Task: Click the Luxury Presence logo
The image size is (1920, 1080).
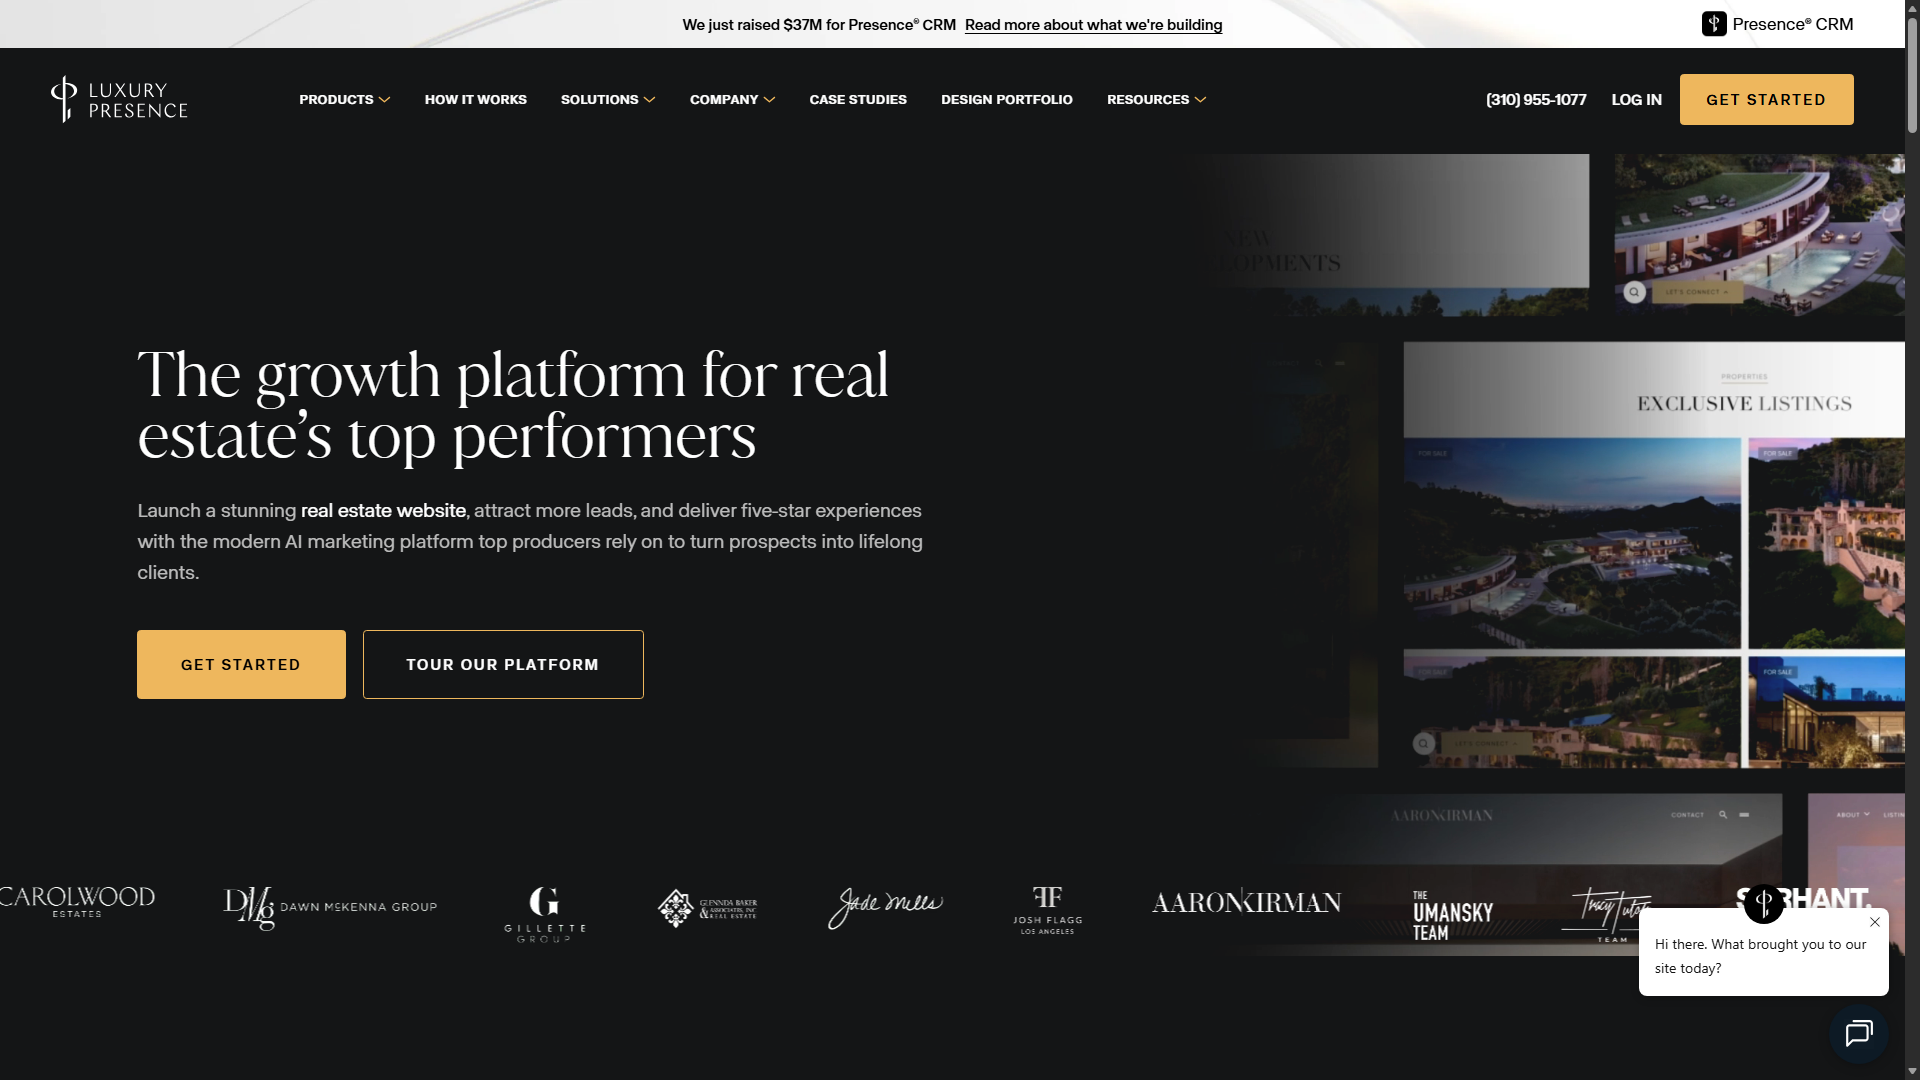Action: click(117, 99)
